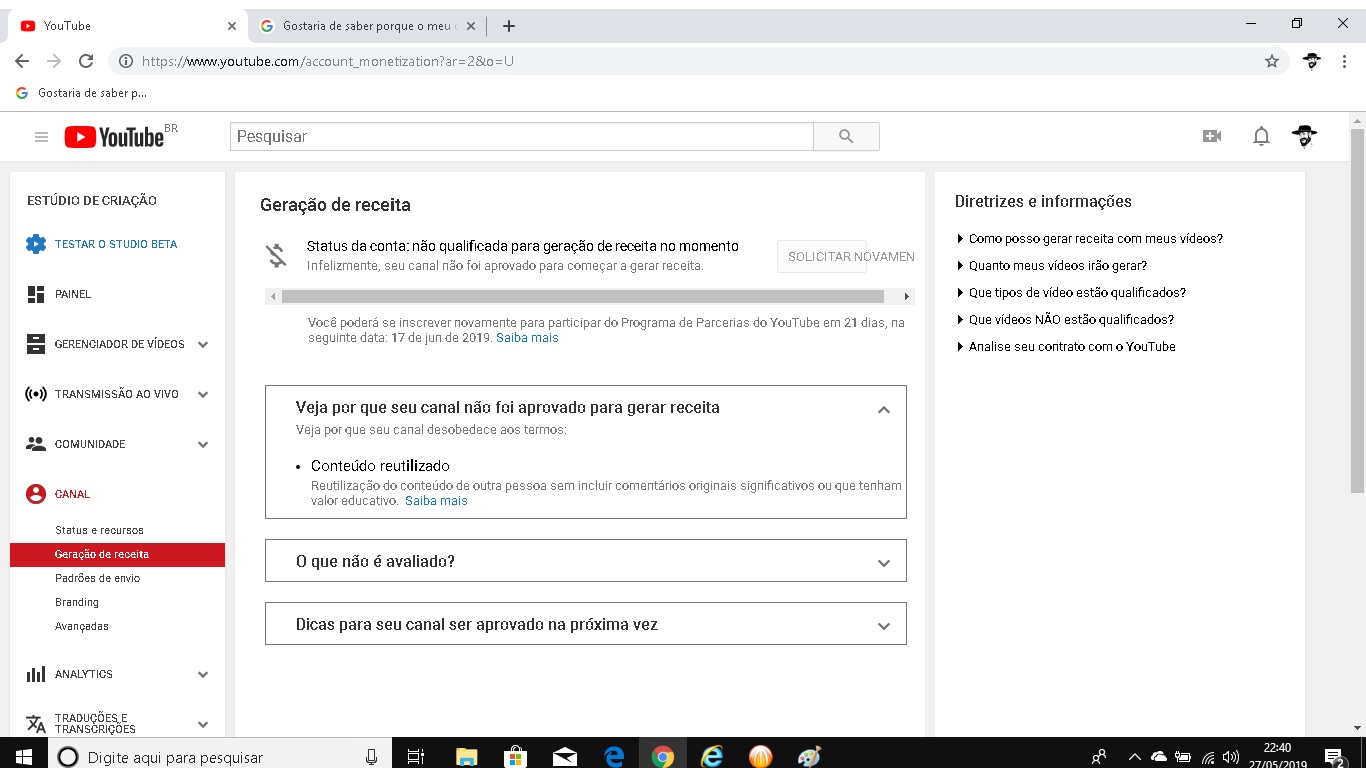Open Branding menu item
The height and width of the screenshot is (768, 1366).
[x=77, y=602]
